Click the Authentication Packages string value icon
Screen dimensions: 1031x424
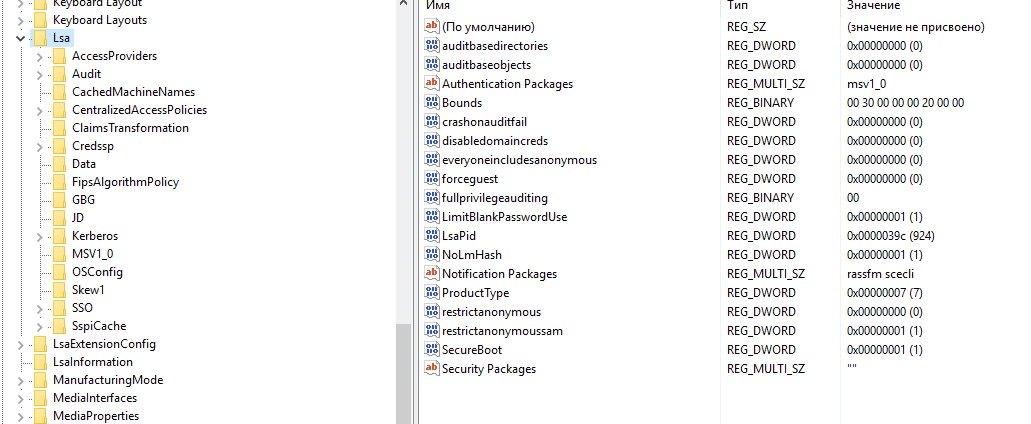[432, 84]
